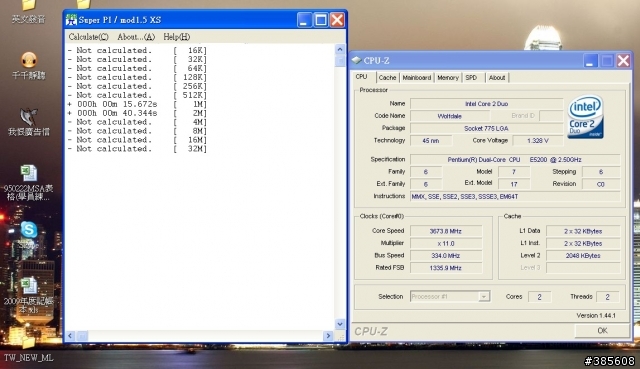Open the Calculate menu in Super PI

point(89,37)
